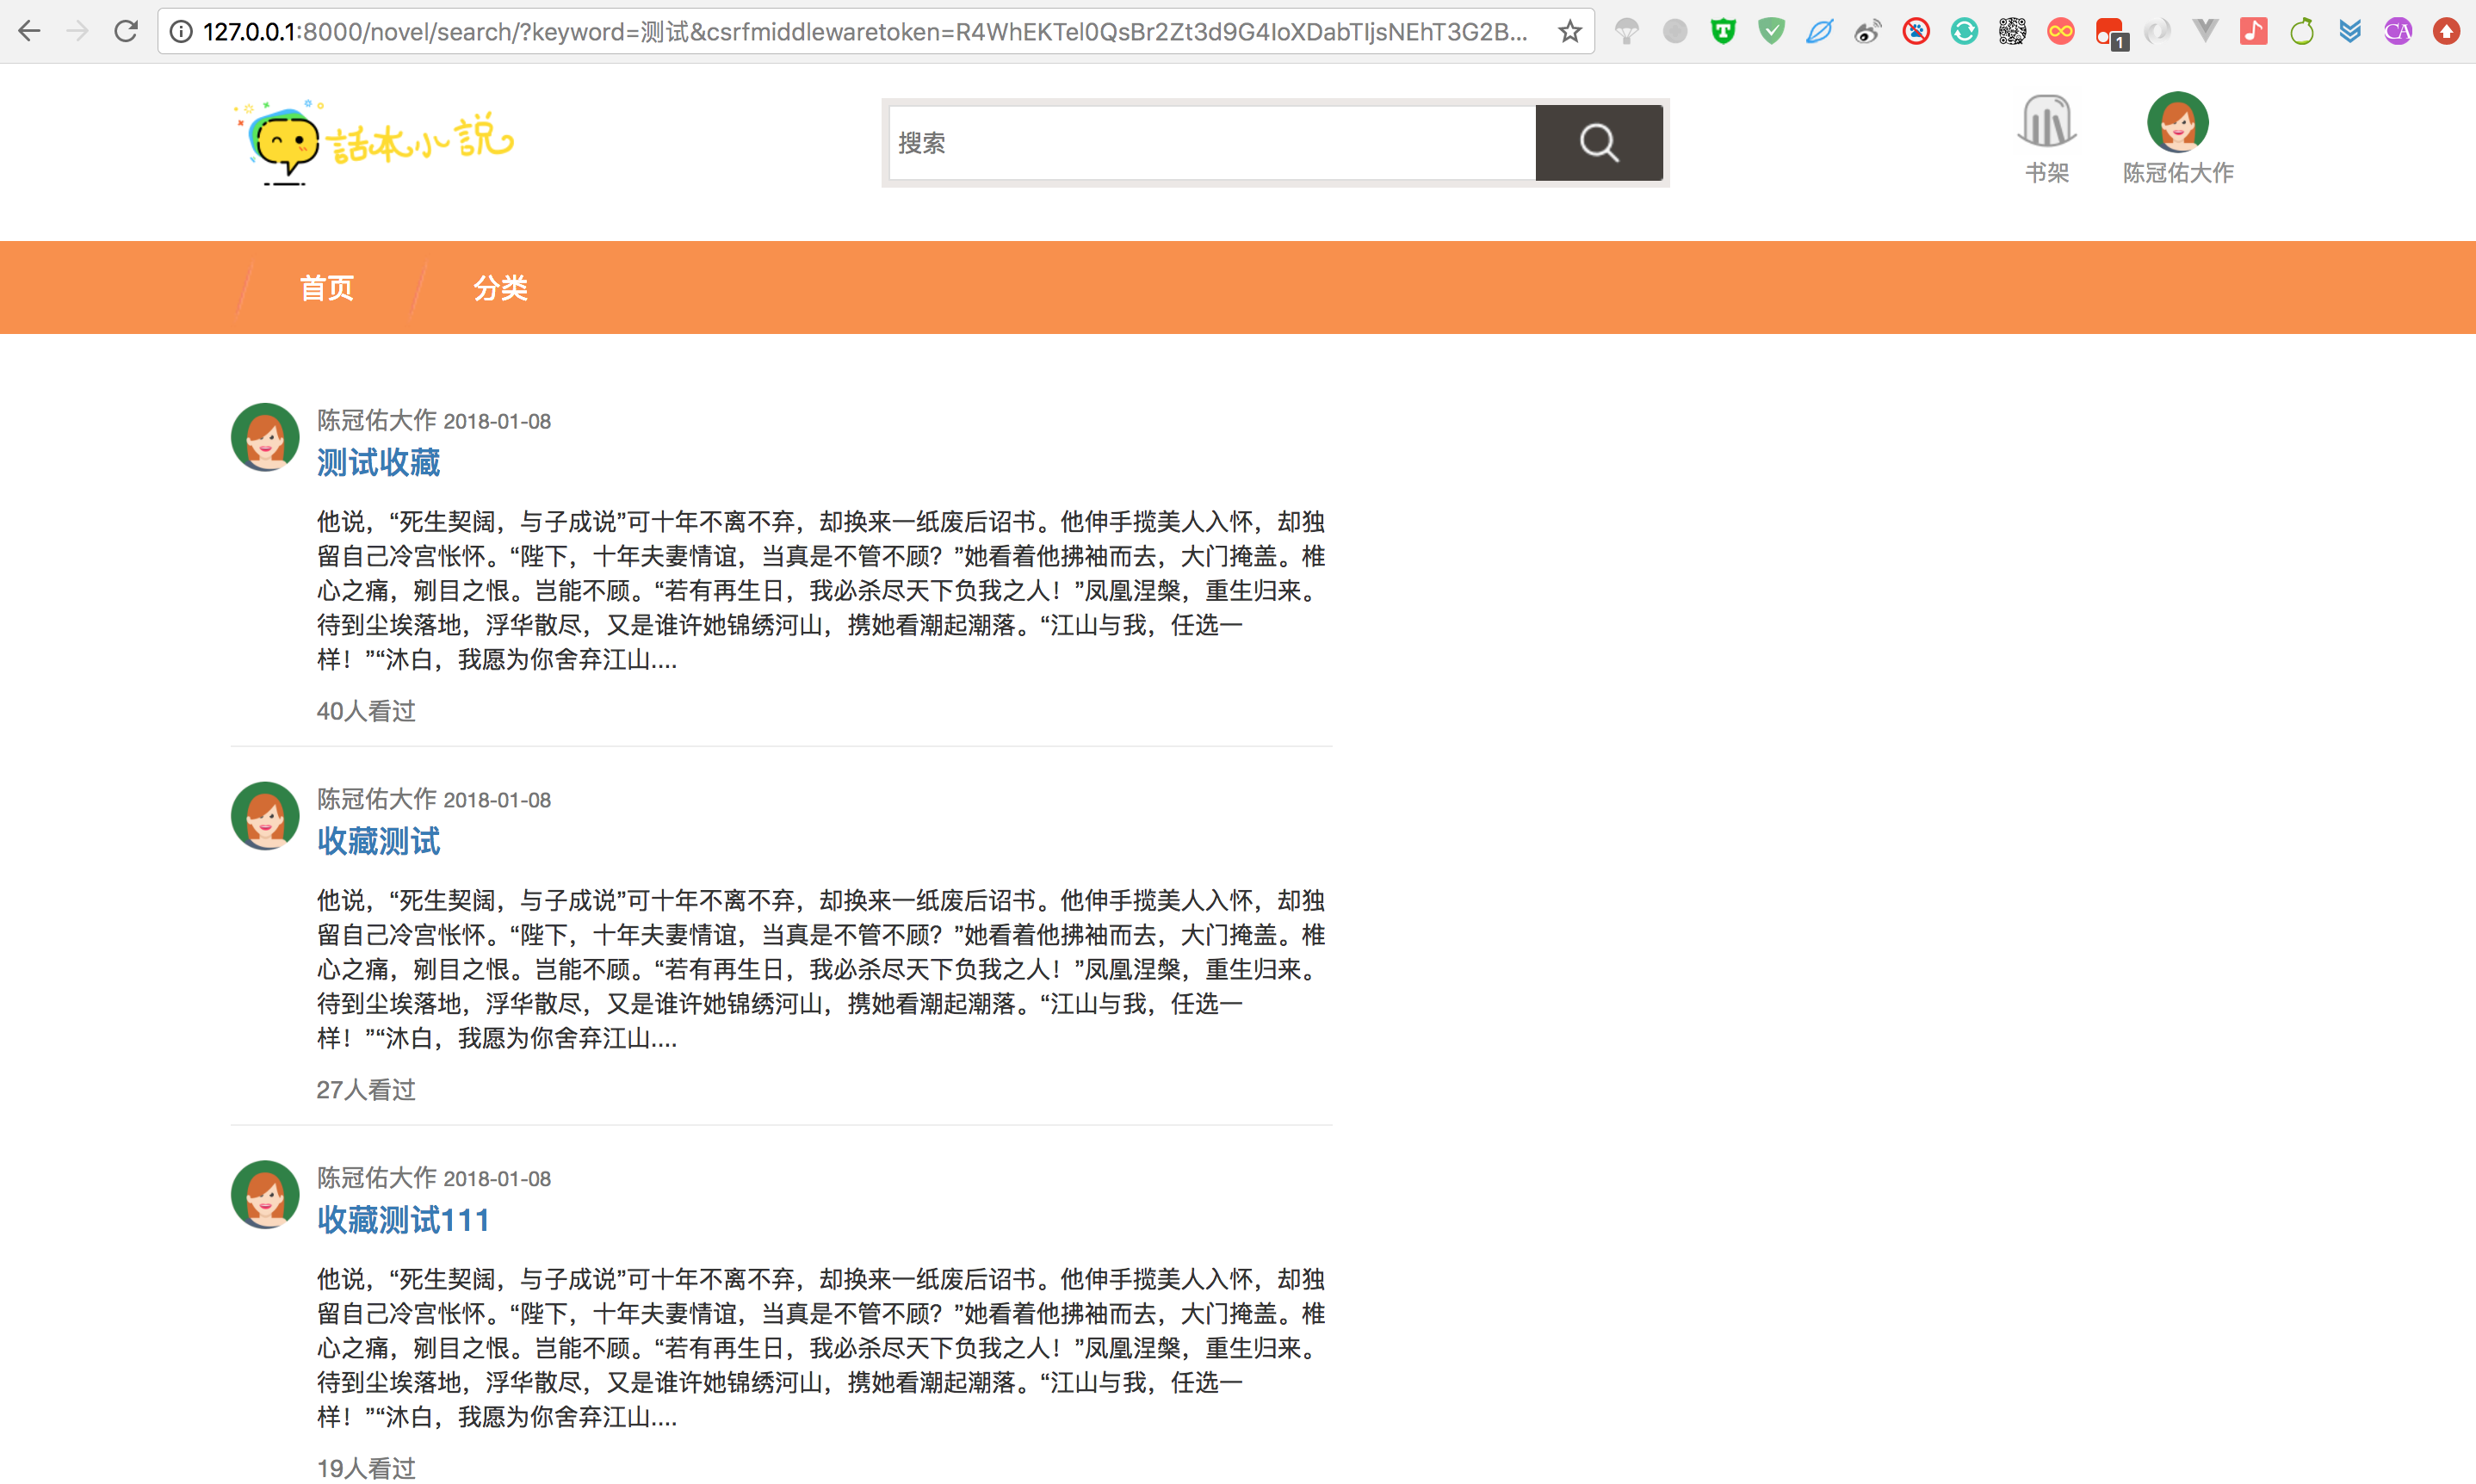Click the Weibo extension icon
Viewport: 2476px width, 1484px height.
(x=1867, y=32)
